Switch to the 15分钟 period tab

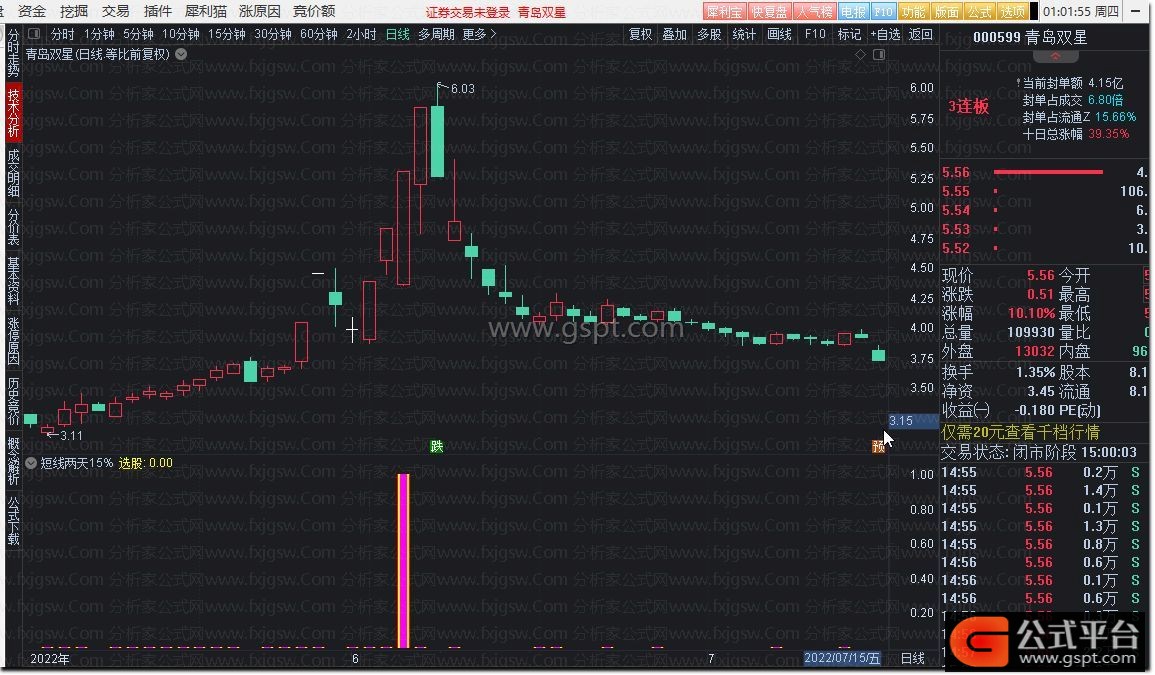(226, 34)
